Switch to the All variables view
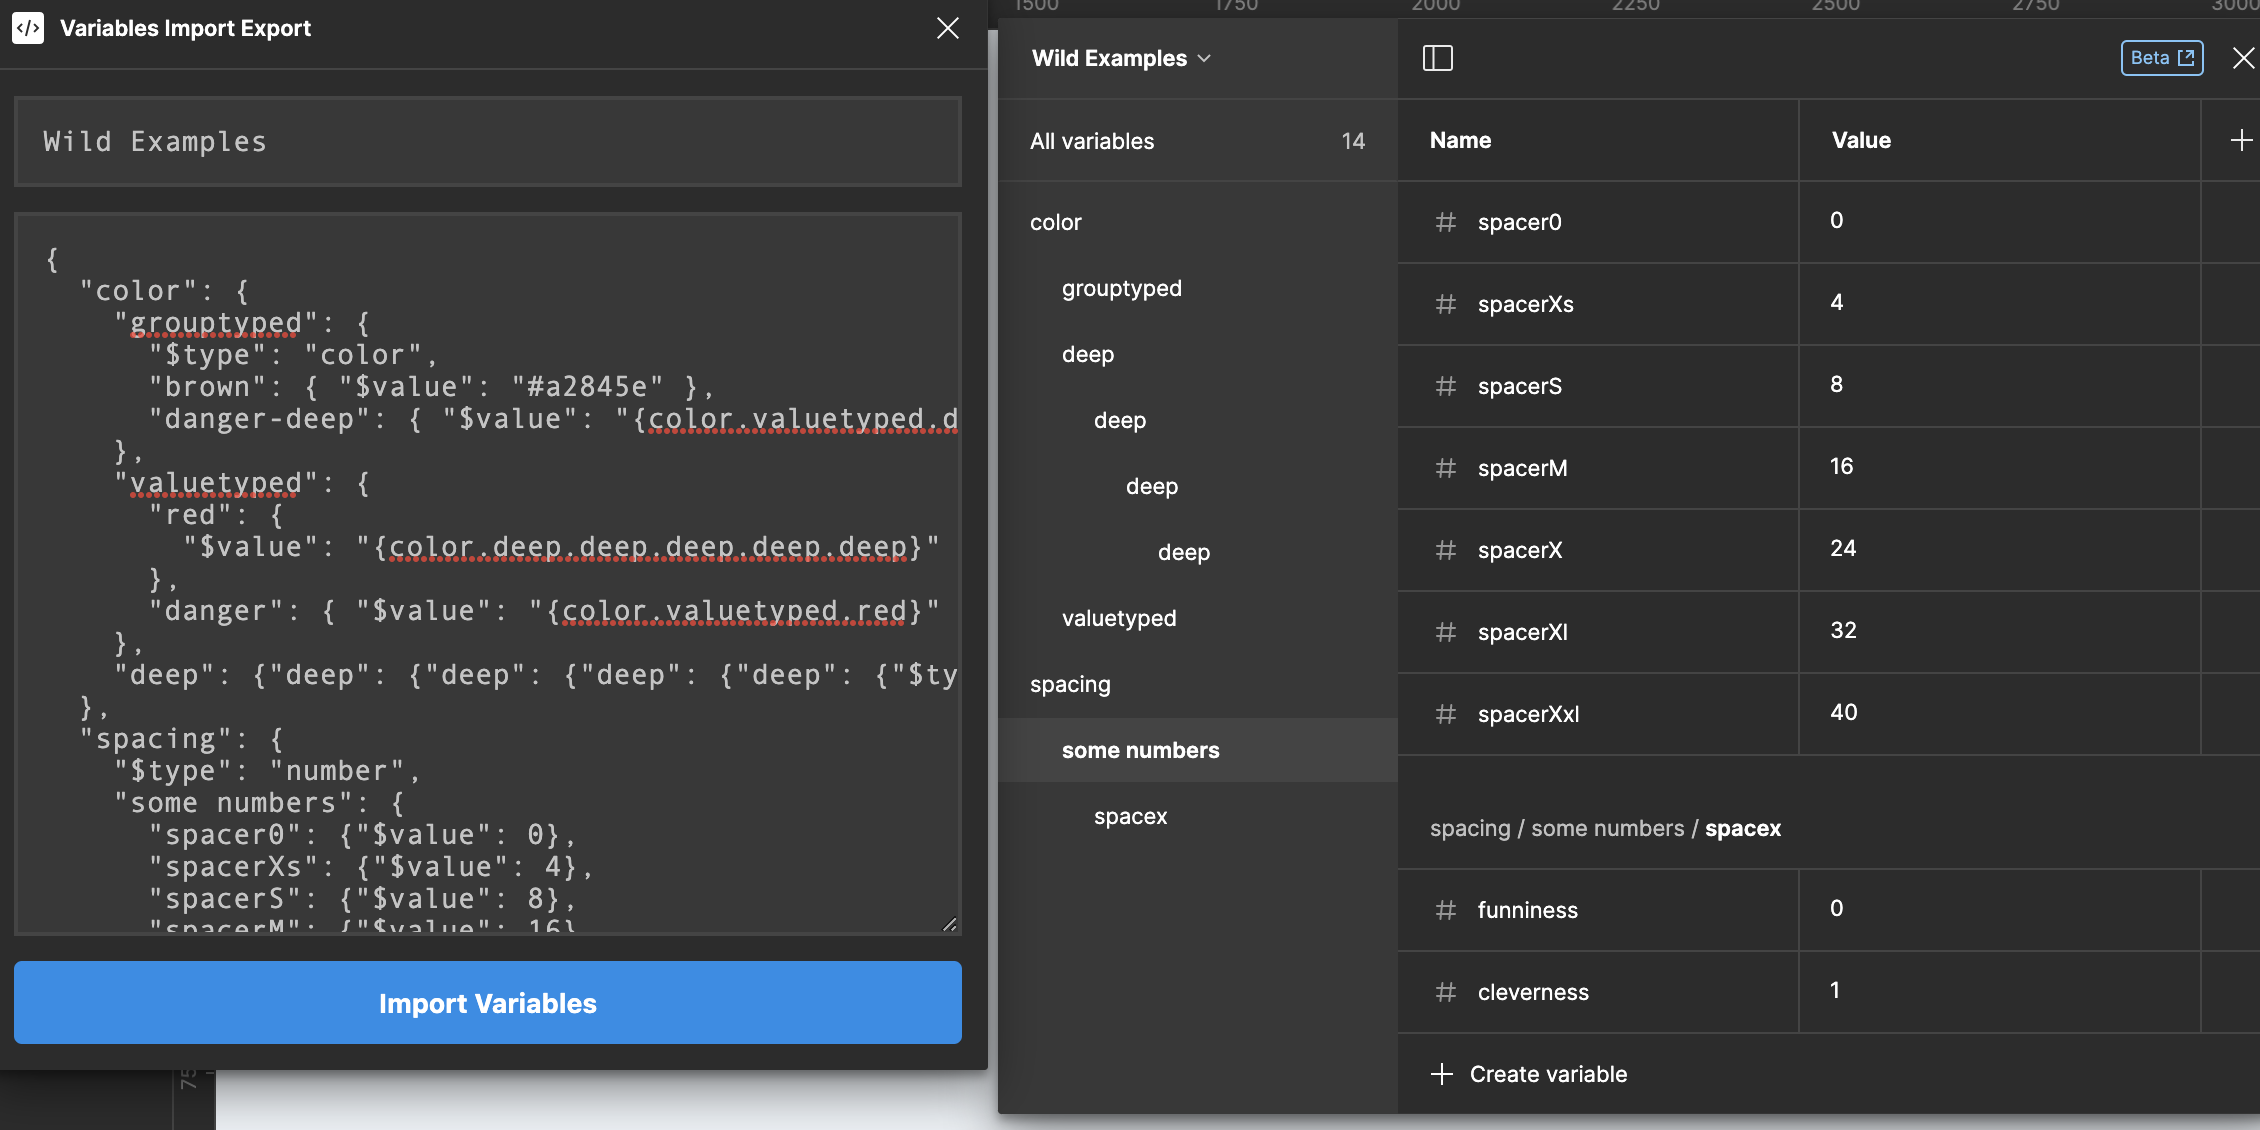The image size is (2260, 1130). pos(1091,141)
